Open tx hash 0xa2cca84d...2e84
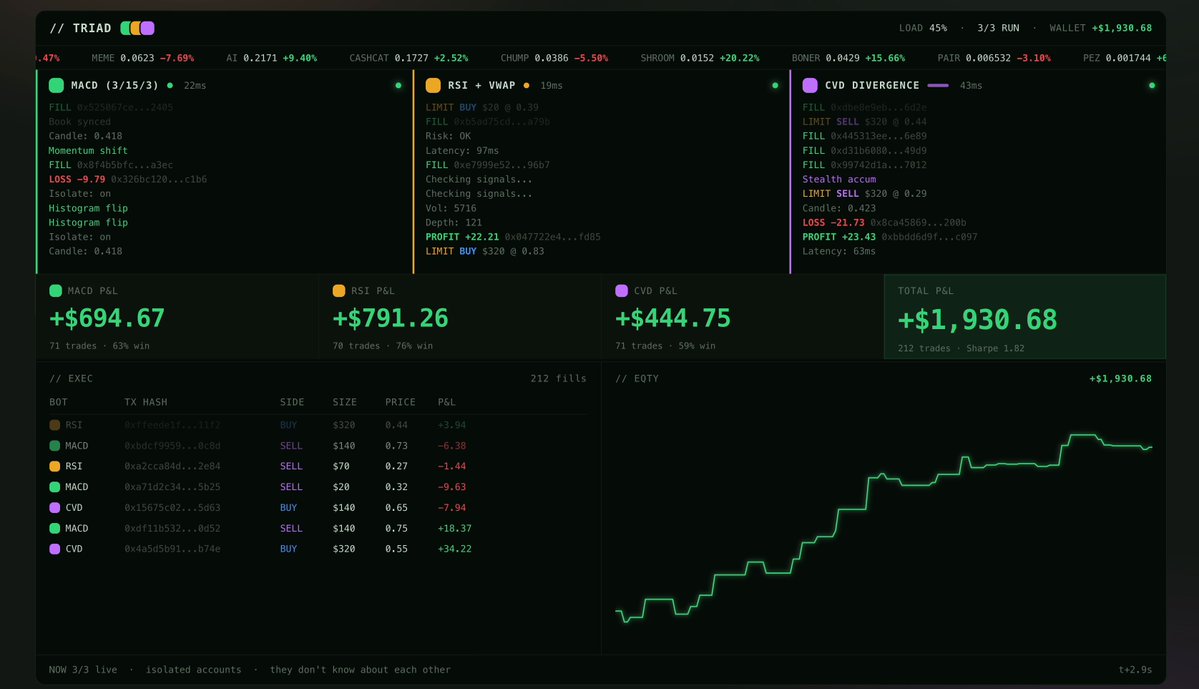 pyautogui.click(x=173, y=466)
